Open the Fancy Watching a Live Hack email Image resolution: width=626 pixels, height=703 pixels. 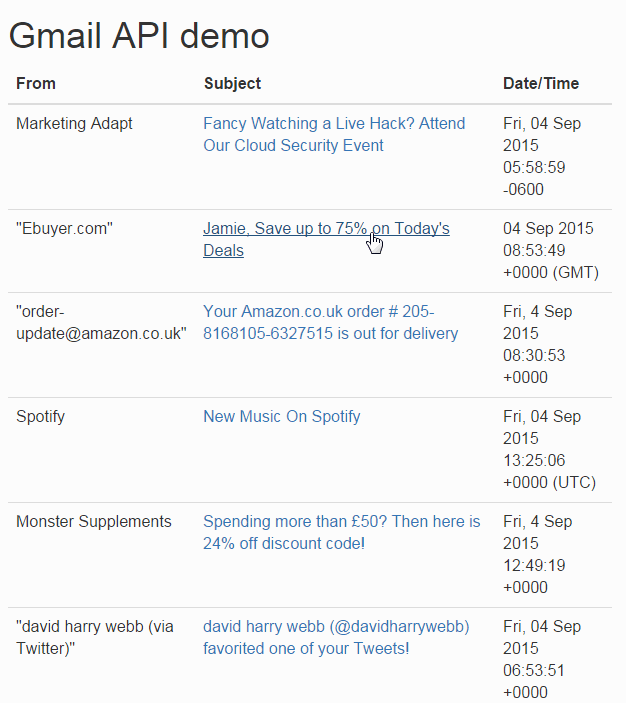coord(334,134)
